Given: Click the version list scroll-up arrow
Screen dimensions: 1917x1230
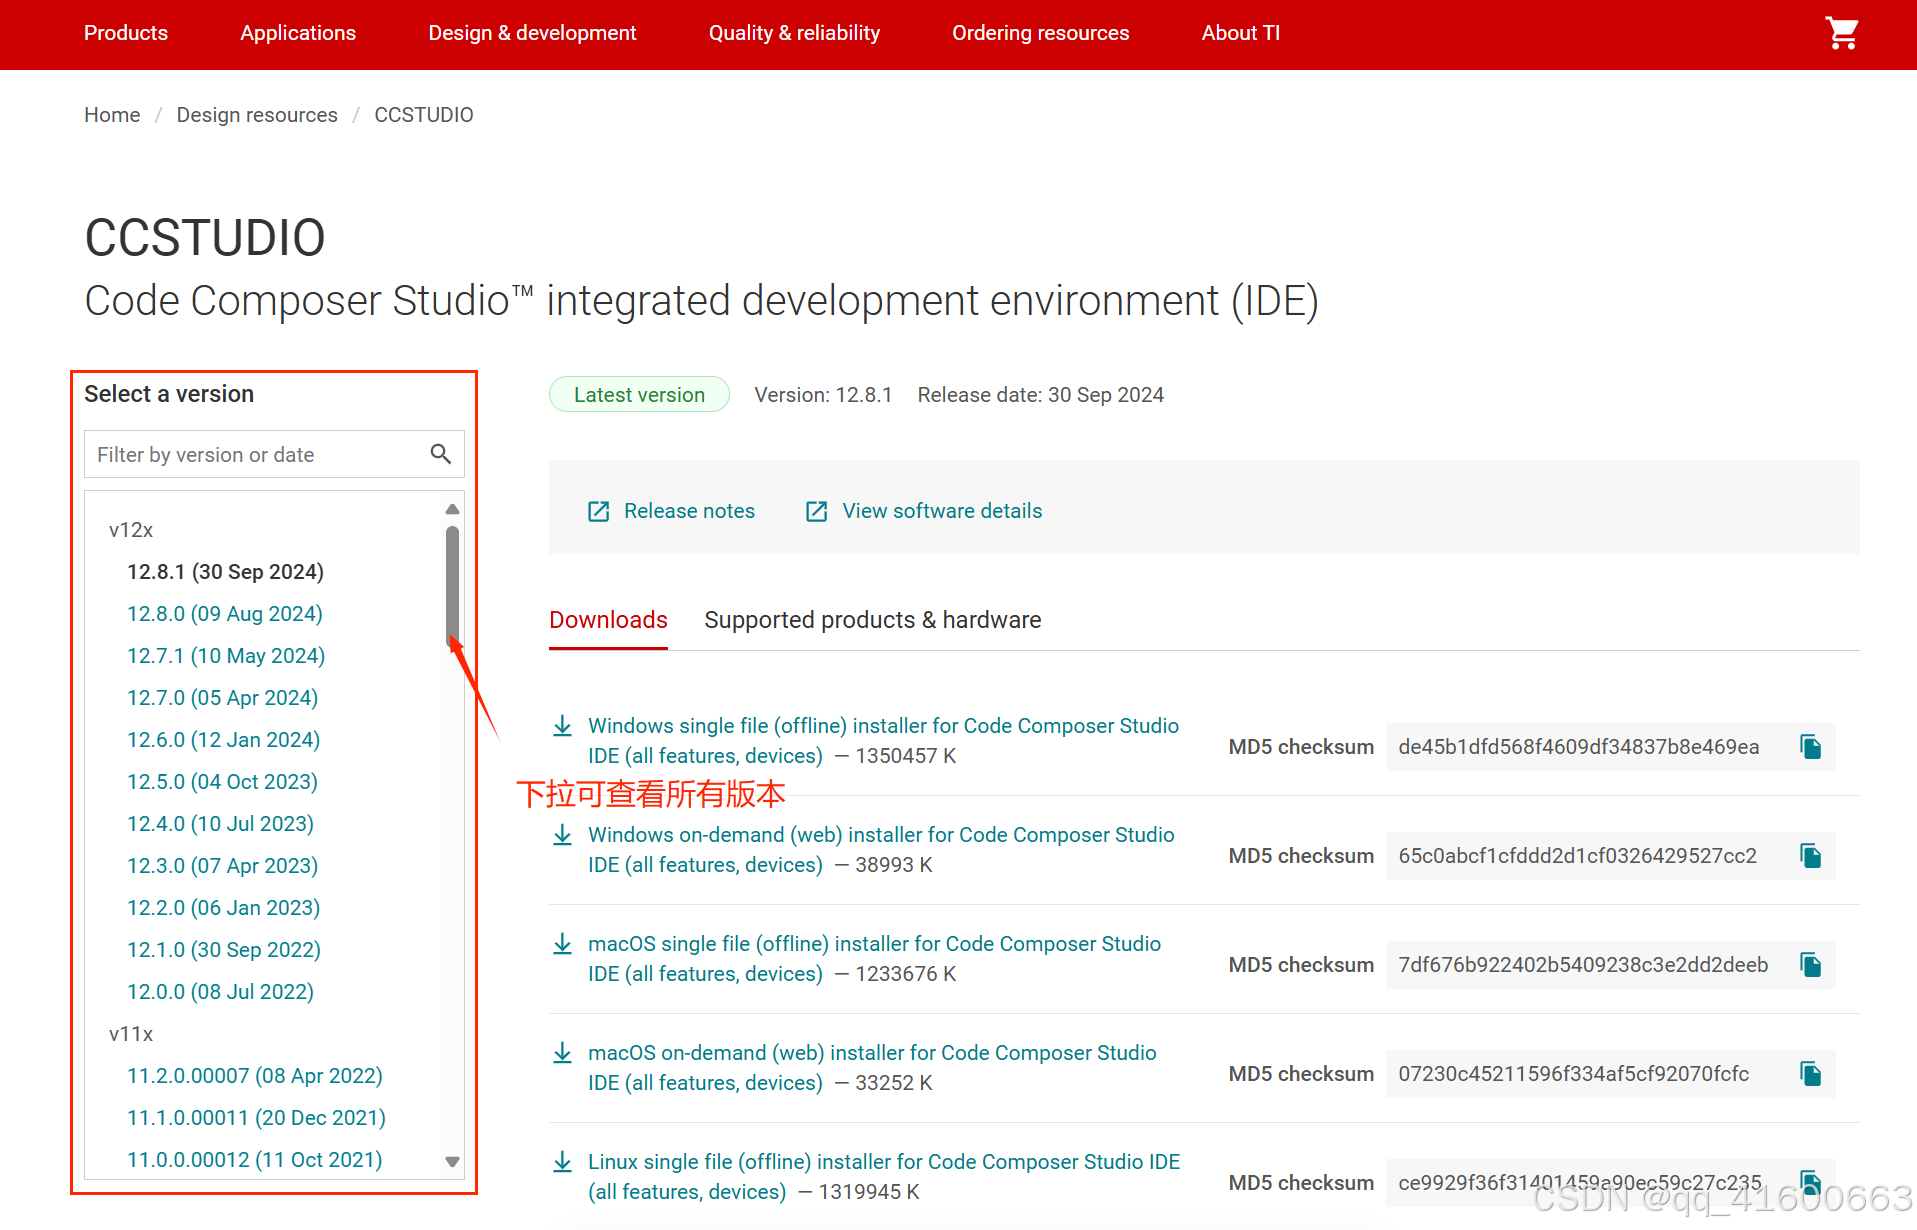Looking at the screenshot, I should tap(452, 509).
